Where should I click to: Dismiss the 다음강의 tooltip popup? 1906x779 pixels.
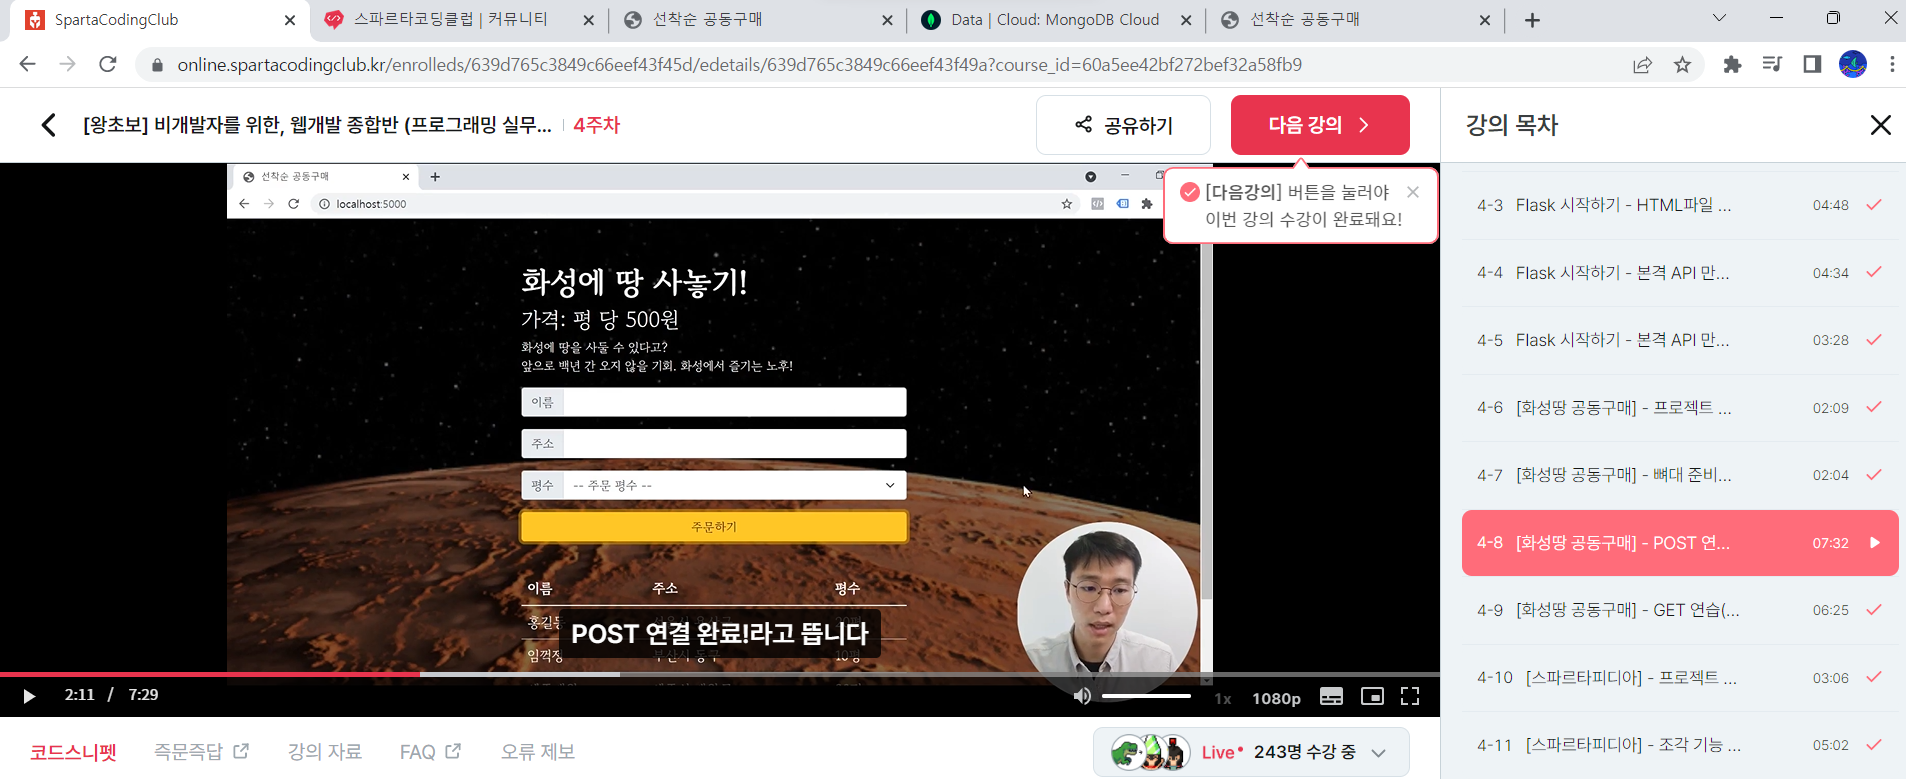[x=1413, y=192]
